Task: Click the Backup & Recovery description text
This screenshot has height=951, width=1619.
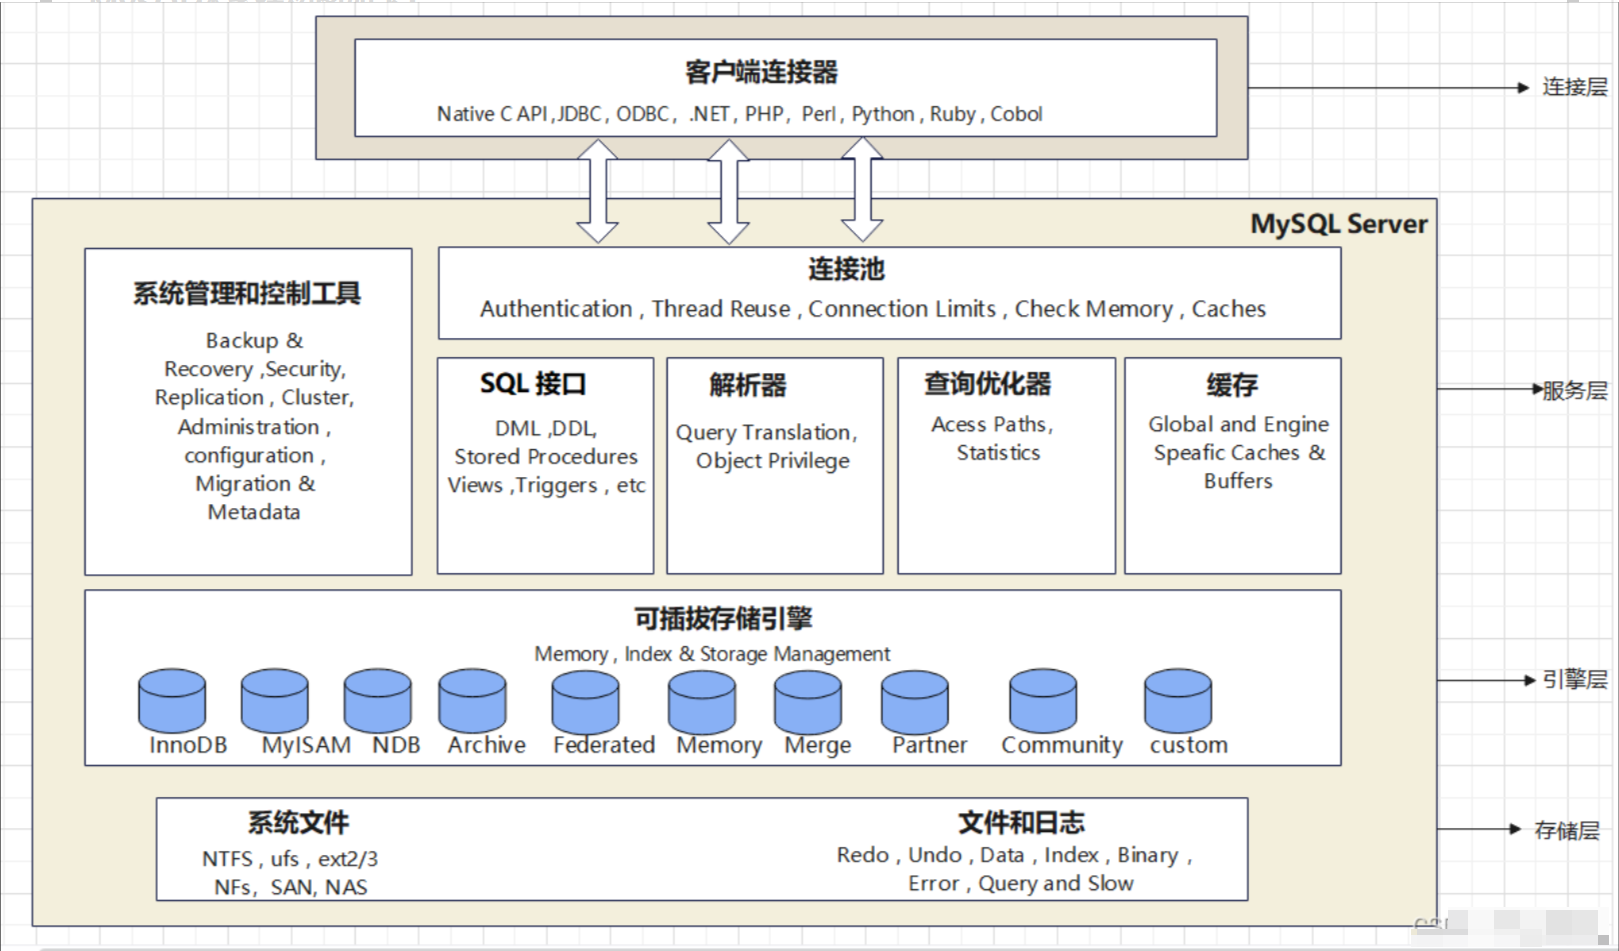Action: pyautogui.click(x=254, y=426)
